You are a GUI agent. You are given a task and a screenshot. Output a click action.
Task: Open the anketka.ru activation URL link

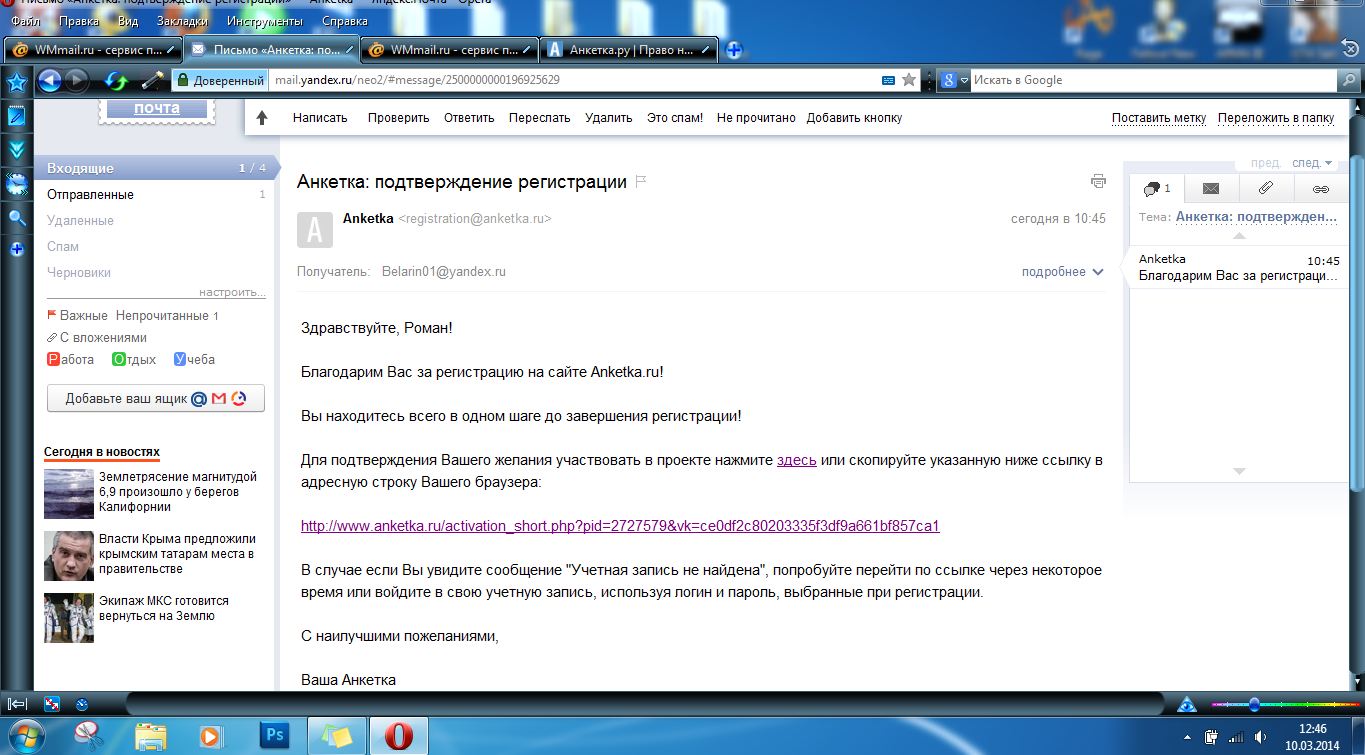tap(620, 526)
